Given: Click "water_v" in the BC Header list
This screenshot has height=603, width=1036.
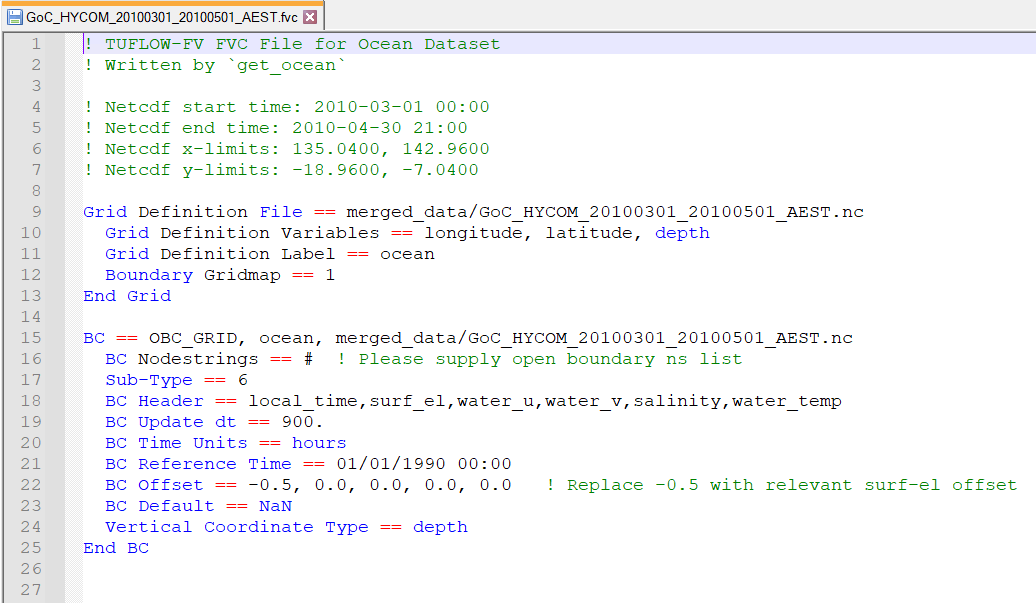Looking at the screenshot, I should (583, 401).
